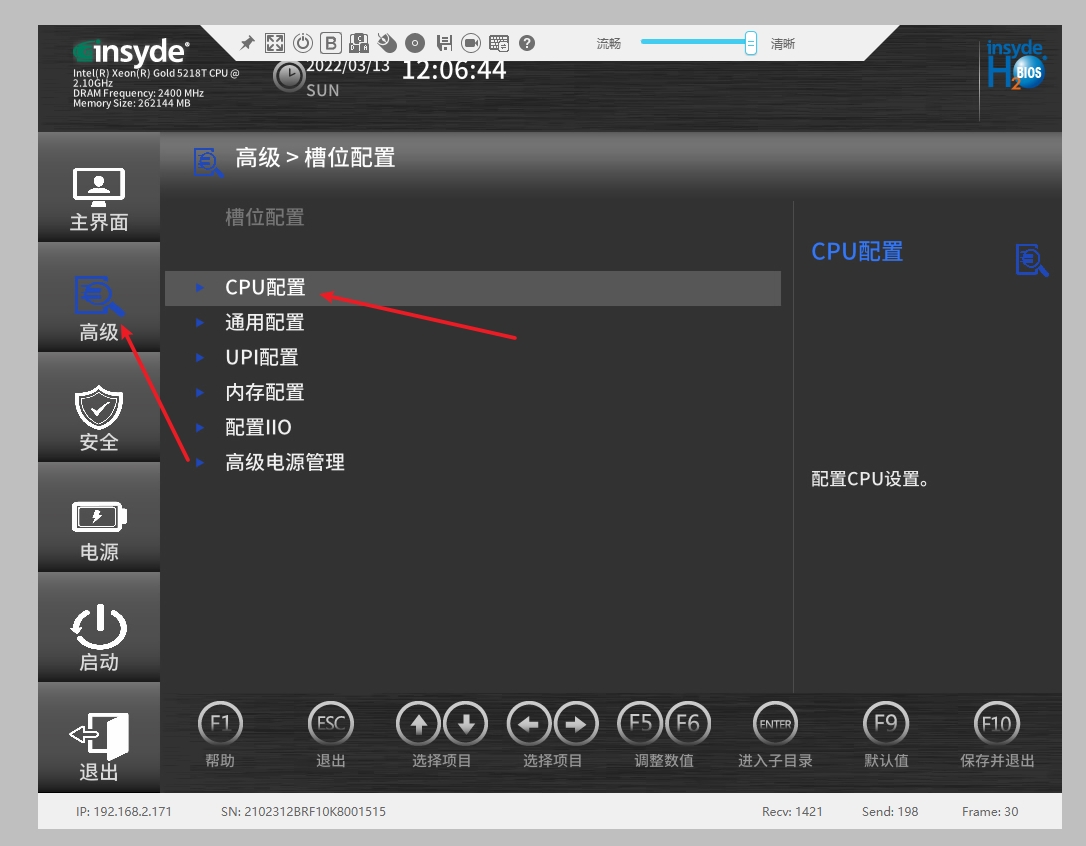Click the pin icon in the KVM toolbar
This screenshot has width=1086, height=846.
point(248,43)
